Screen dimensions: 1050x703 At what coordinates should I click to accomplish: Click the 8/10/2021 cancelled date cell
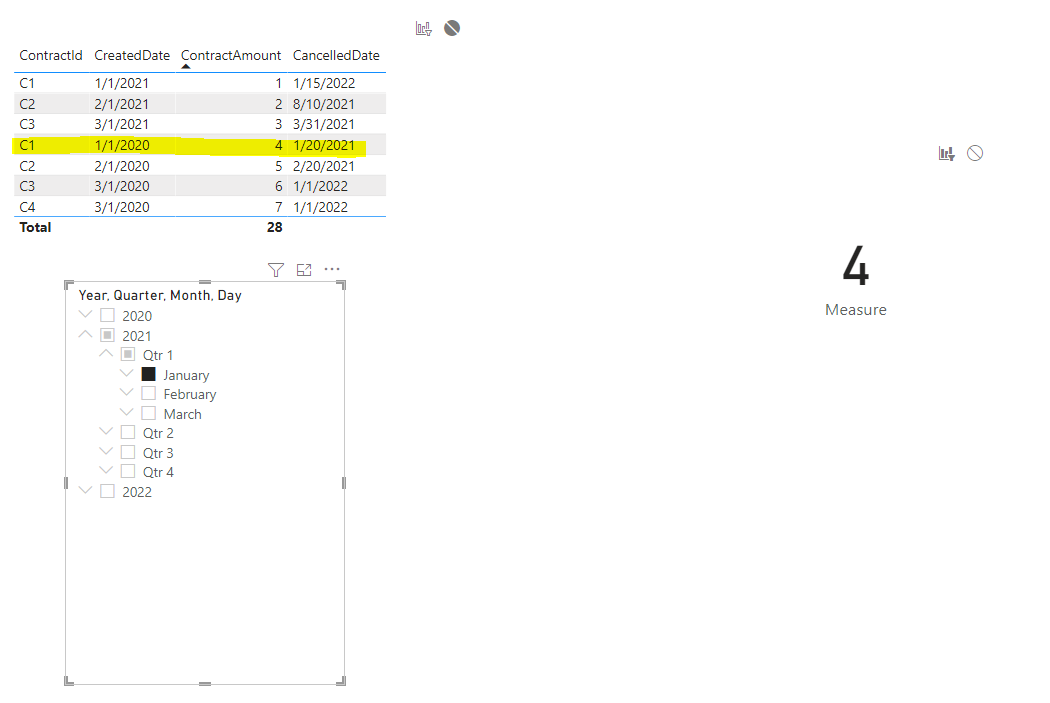(x=324, y=104)
